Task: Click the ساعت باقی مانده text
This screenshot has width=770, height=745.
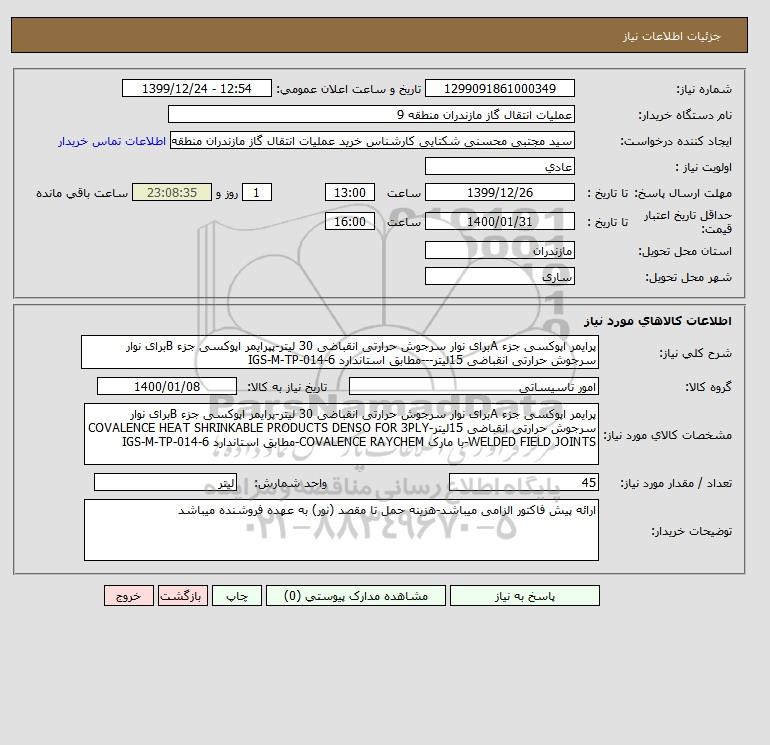Action: pyautogui.click(x=82, y=193)
